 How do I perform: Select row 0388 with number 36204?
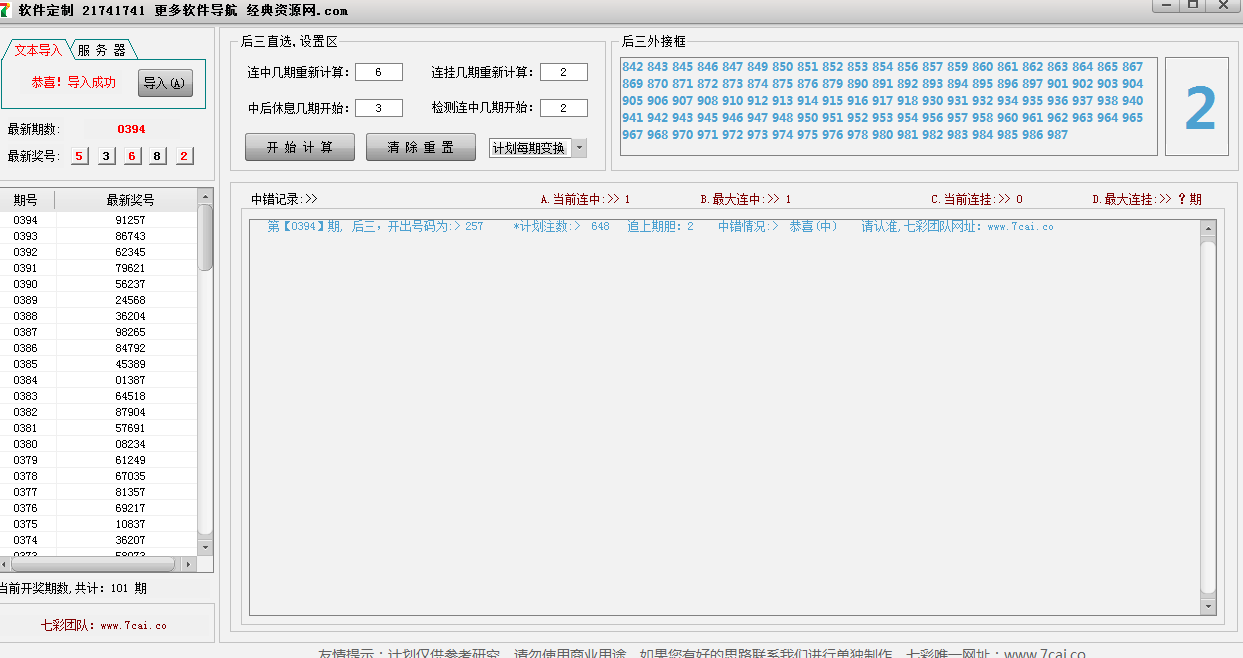coord(98,316)
